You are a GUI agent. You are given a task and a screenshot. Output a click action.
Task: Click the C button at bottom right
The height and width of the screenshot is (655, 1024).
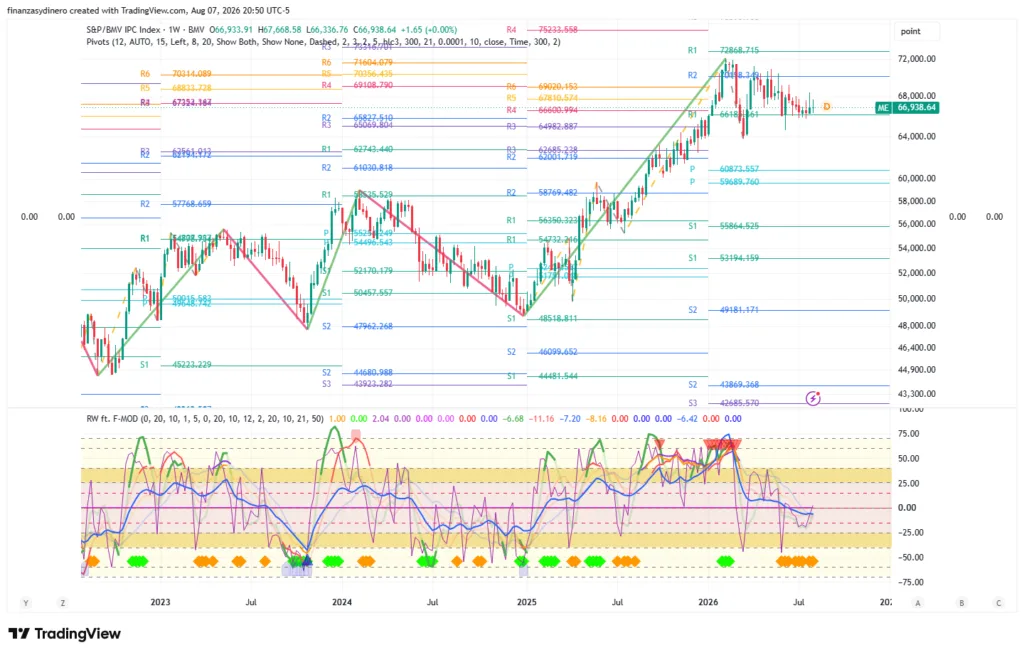pyautogui.click(x=998, y=603)
